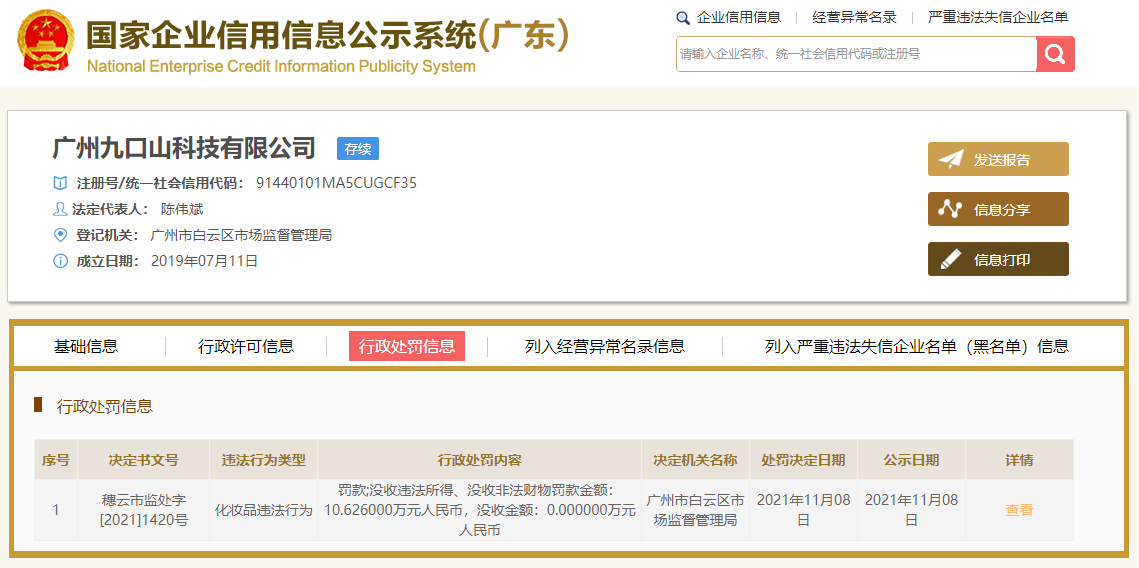1139x568 pixels.
Task: Click the 广州市白云区市场监督管理局 registration authority text
Action: pyautogui.click(x=241, y=235)
